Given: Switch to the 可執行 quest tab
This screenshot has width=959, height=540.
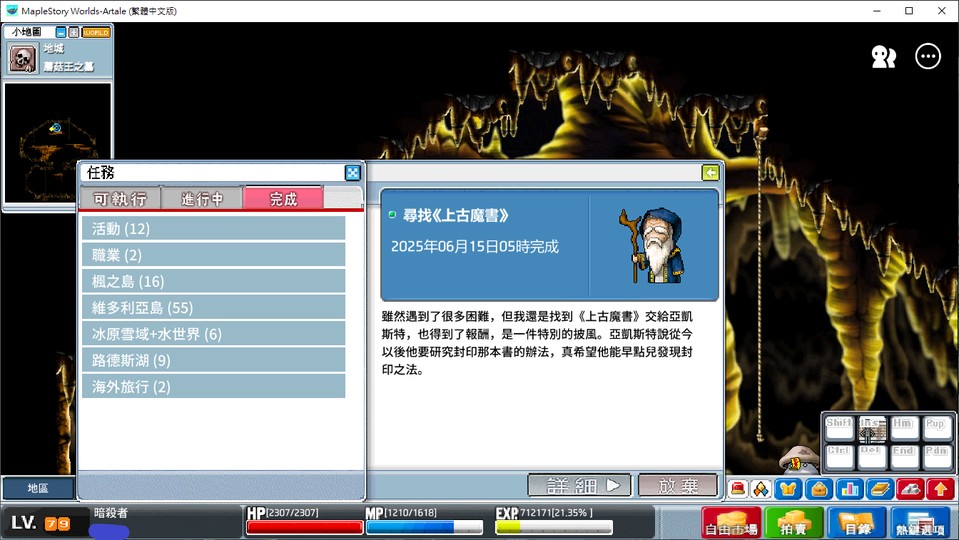Looking at the screenshot, I should click(x=120, y=198).
